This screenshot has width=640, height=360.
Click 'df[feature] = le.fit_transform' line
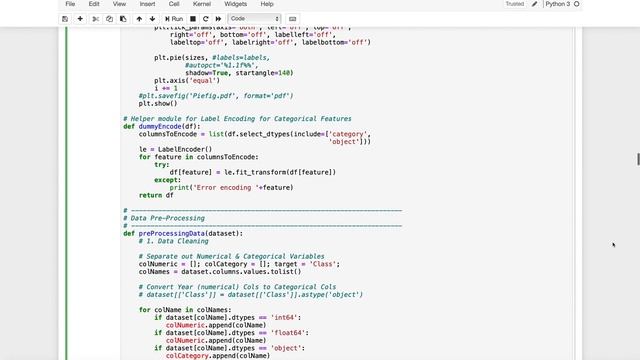[x=253, y=172]
